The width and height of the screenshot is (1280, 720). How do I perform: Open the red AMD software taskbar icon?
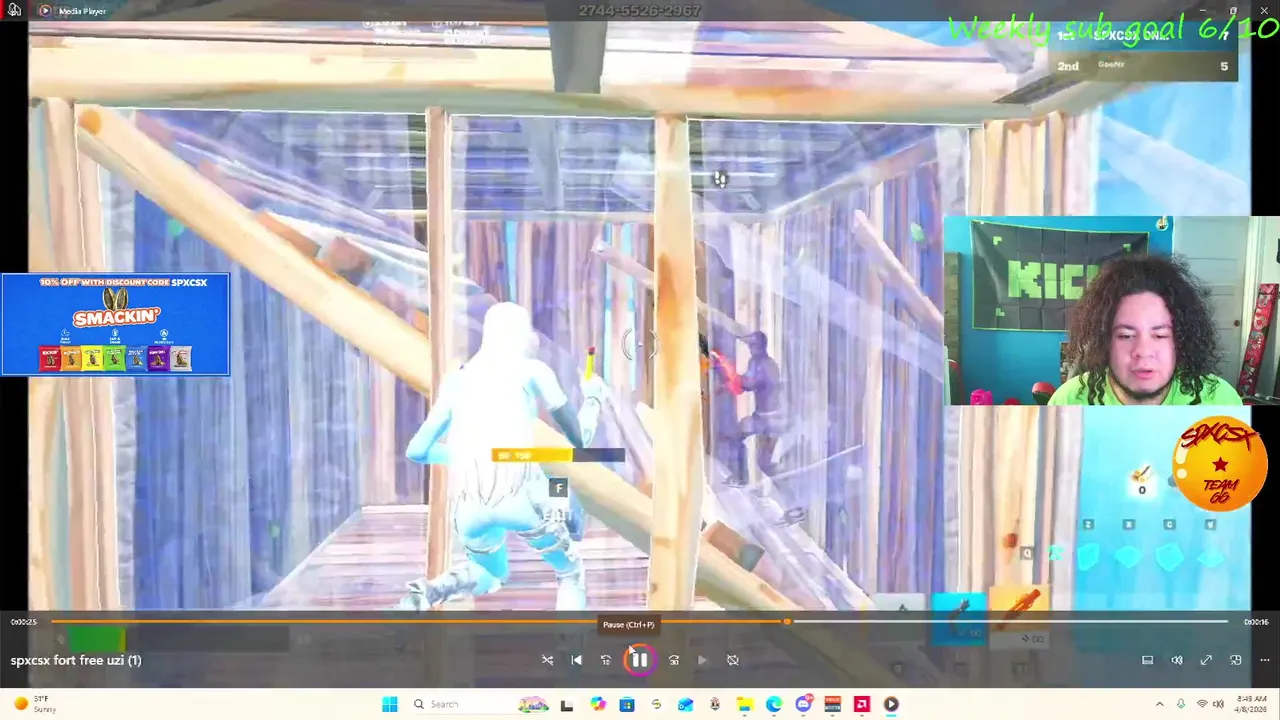[861, 704]
